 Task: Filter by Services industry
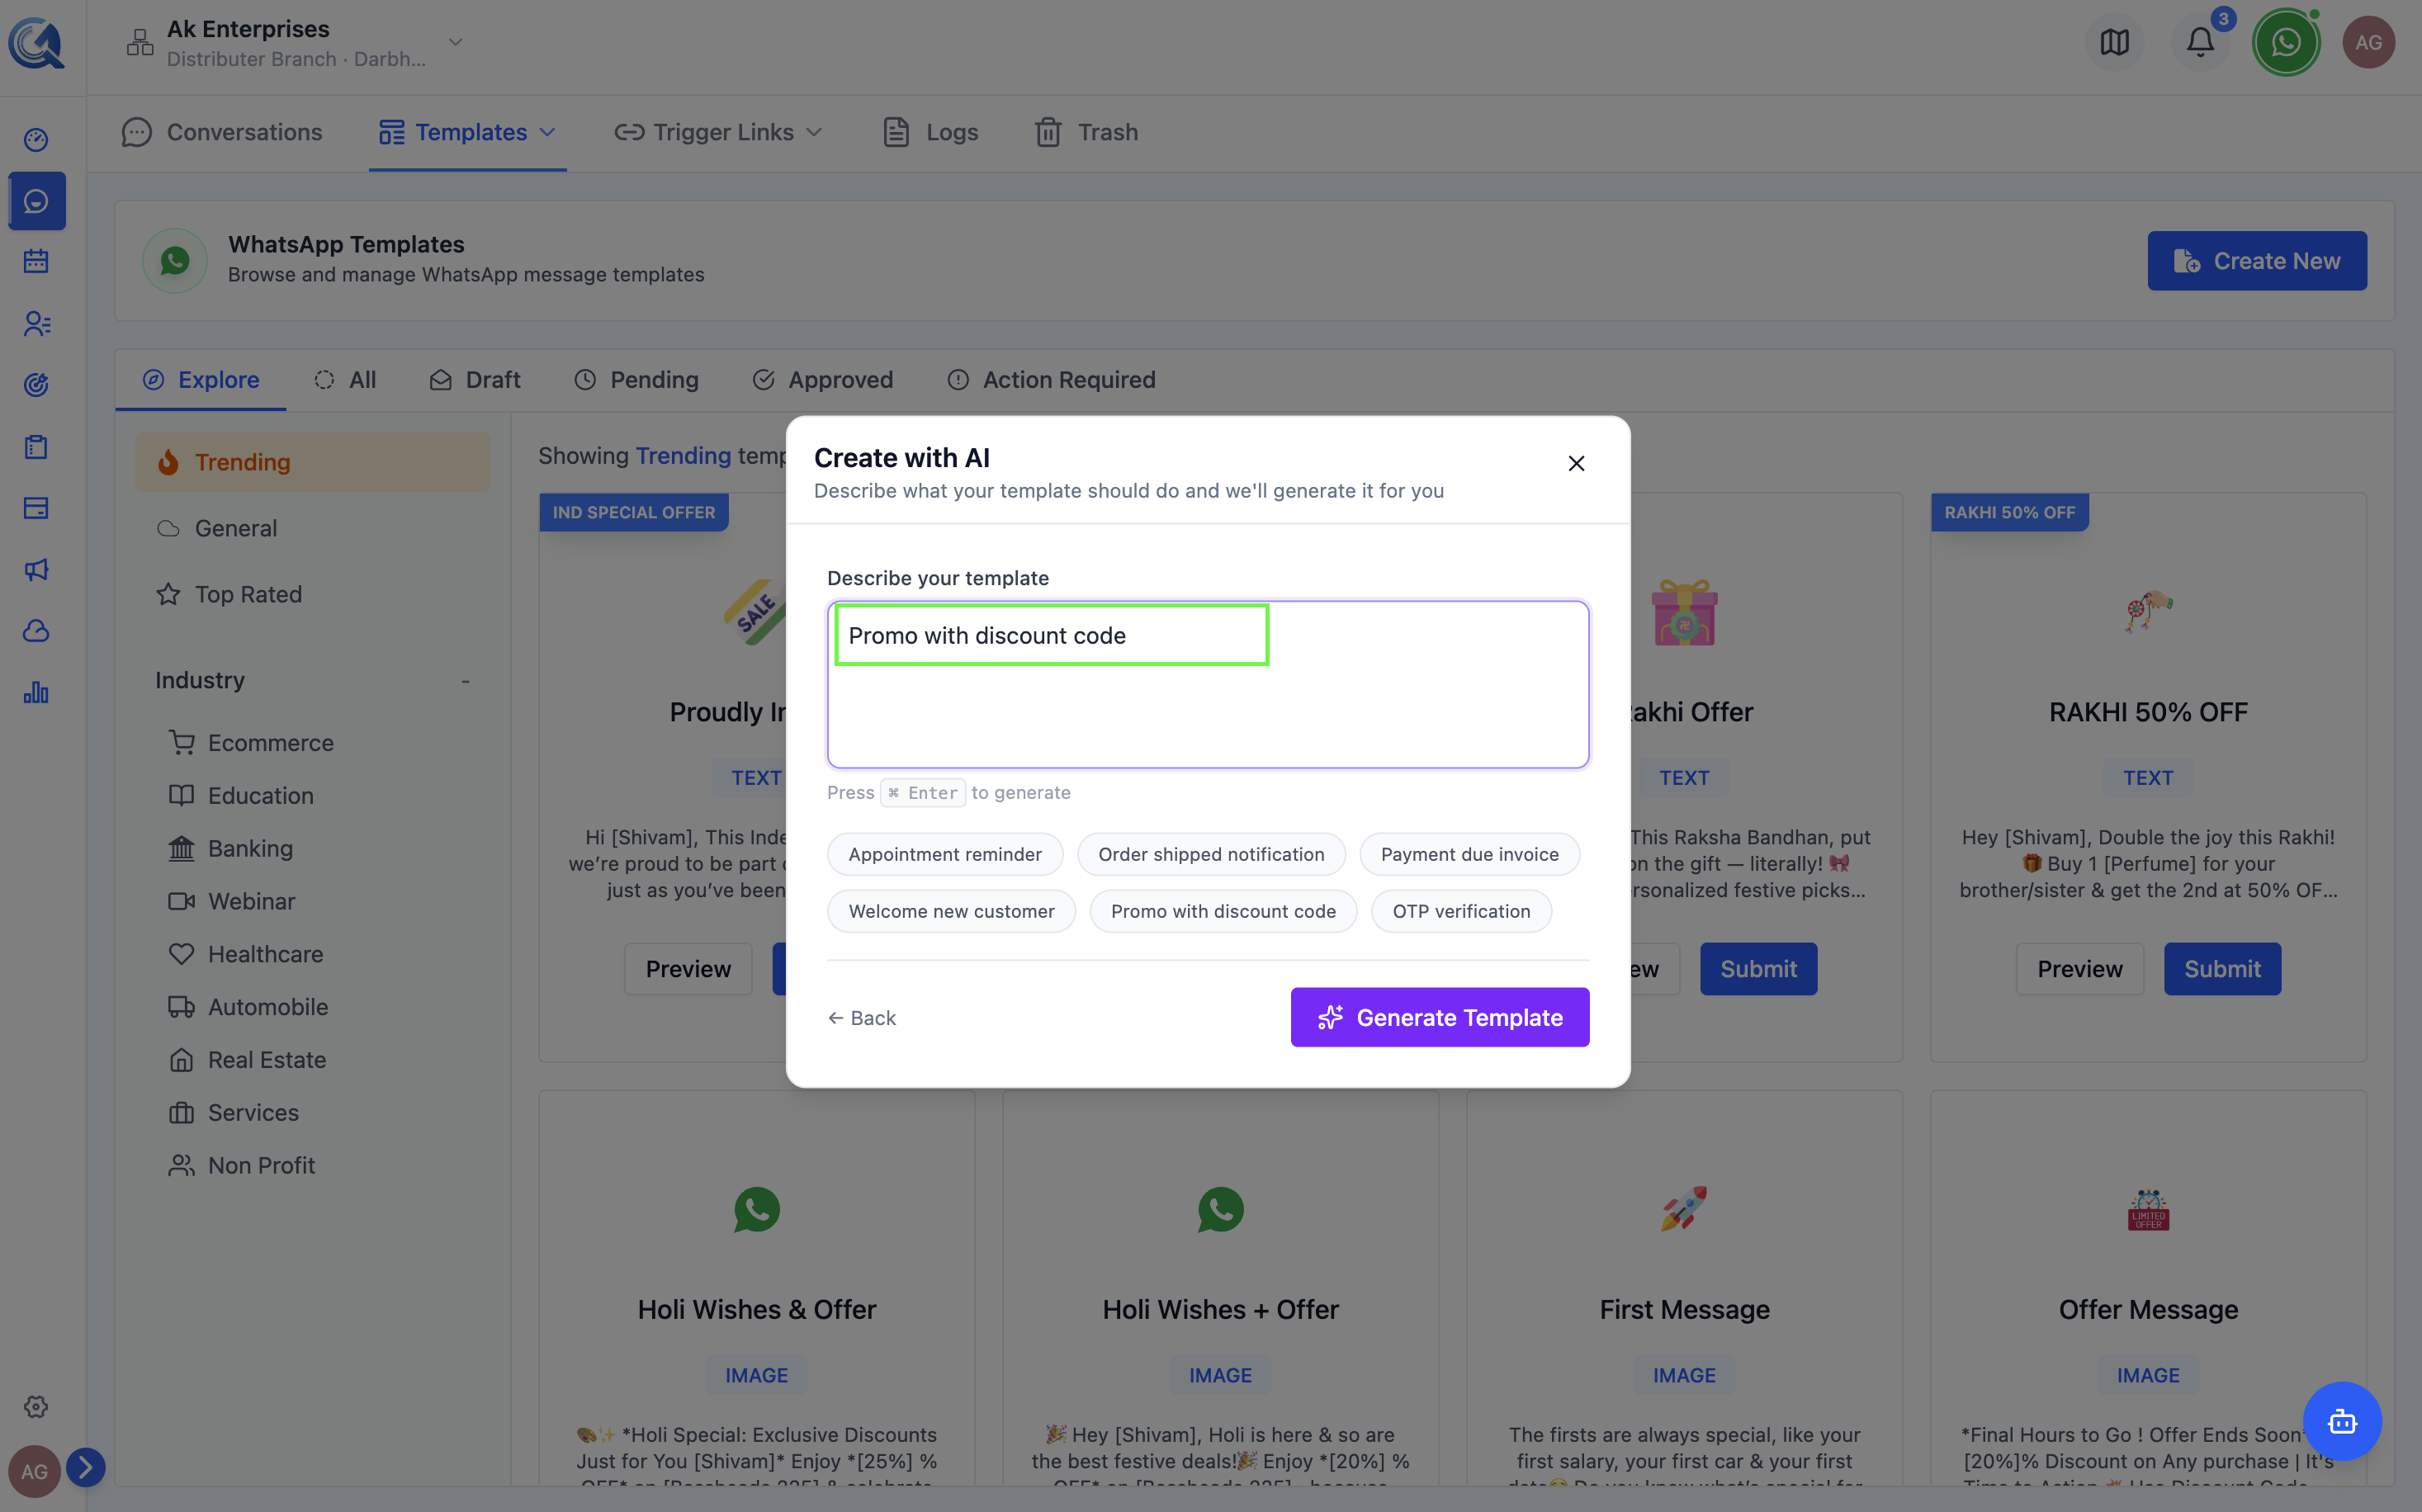click(233, 1113)
